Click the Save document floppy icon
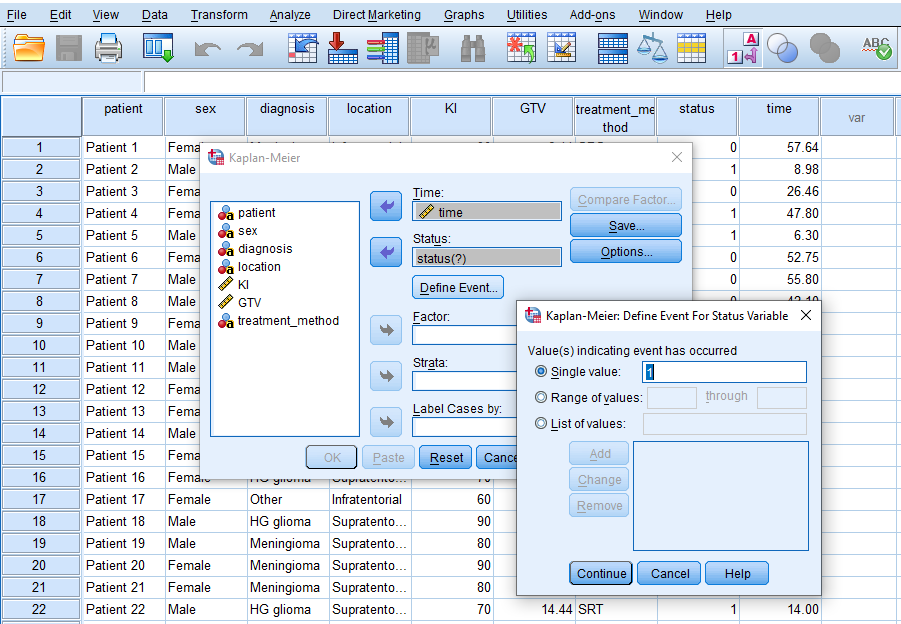Image resolution: width=901 pixels, height=624 pixels. pyautogui.click(x=69, y=48)
